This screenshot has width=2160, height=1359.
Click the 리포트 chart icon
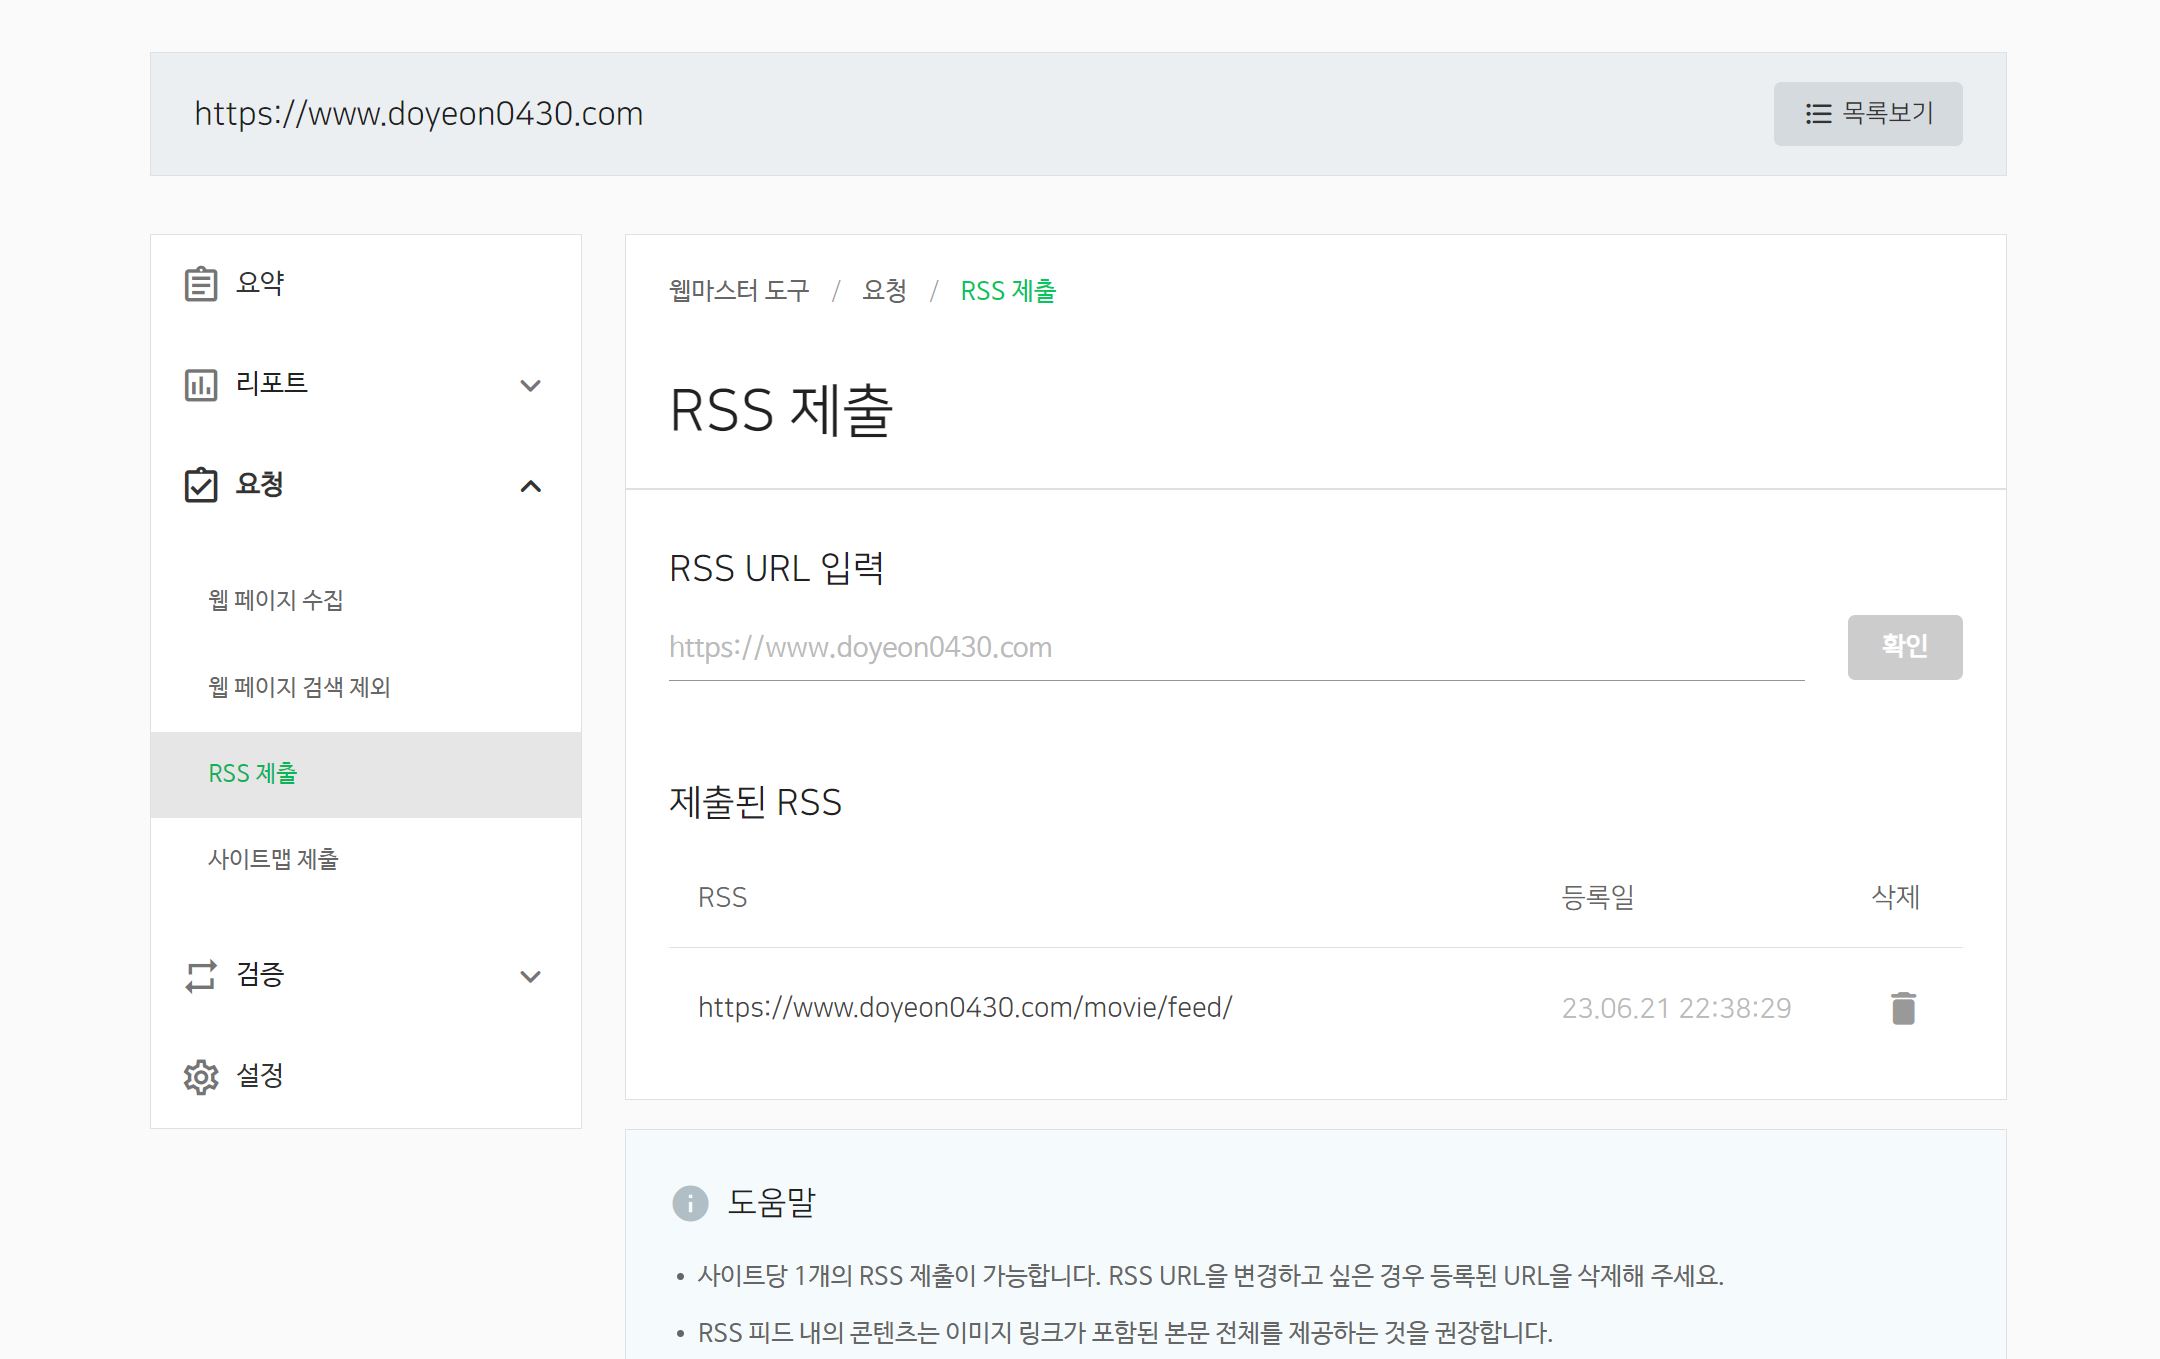201,385
